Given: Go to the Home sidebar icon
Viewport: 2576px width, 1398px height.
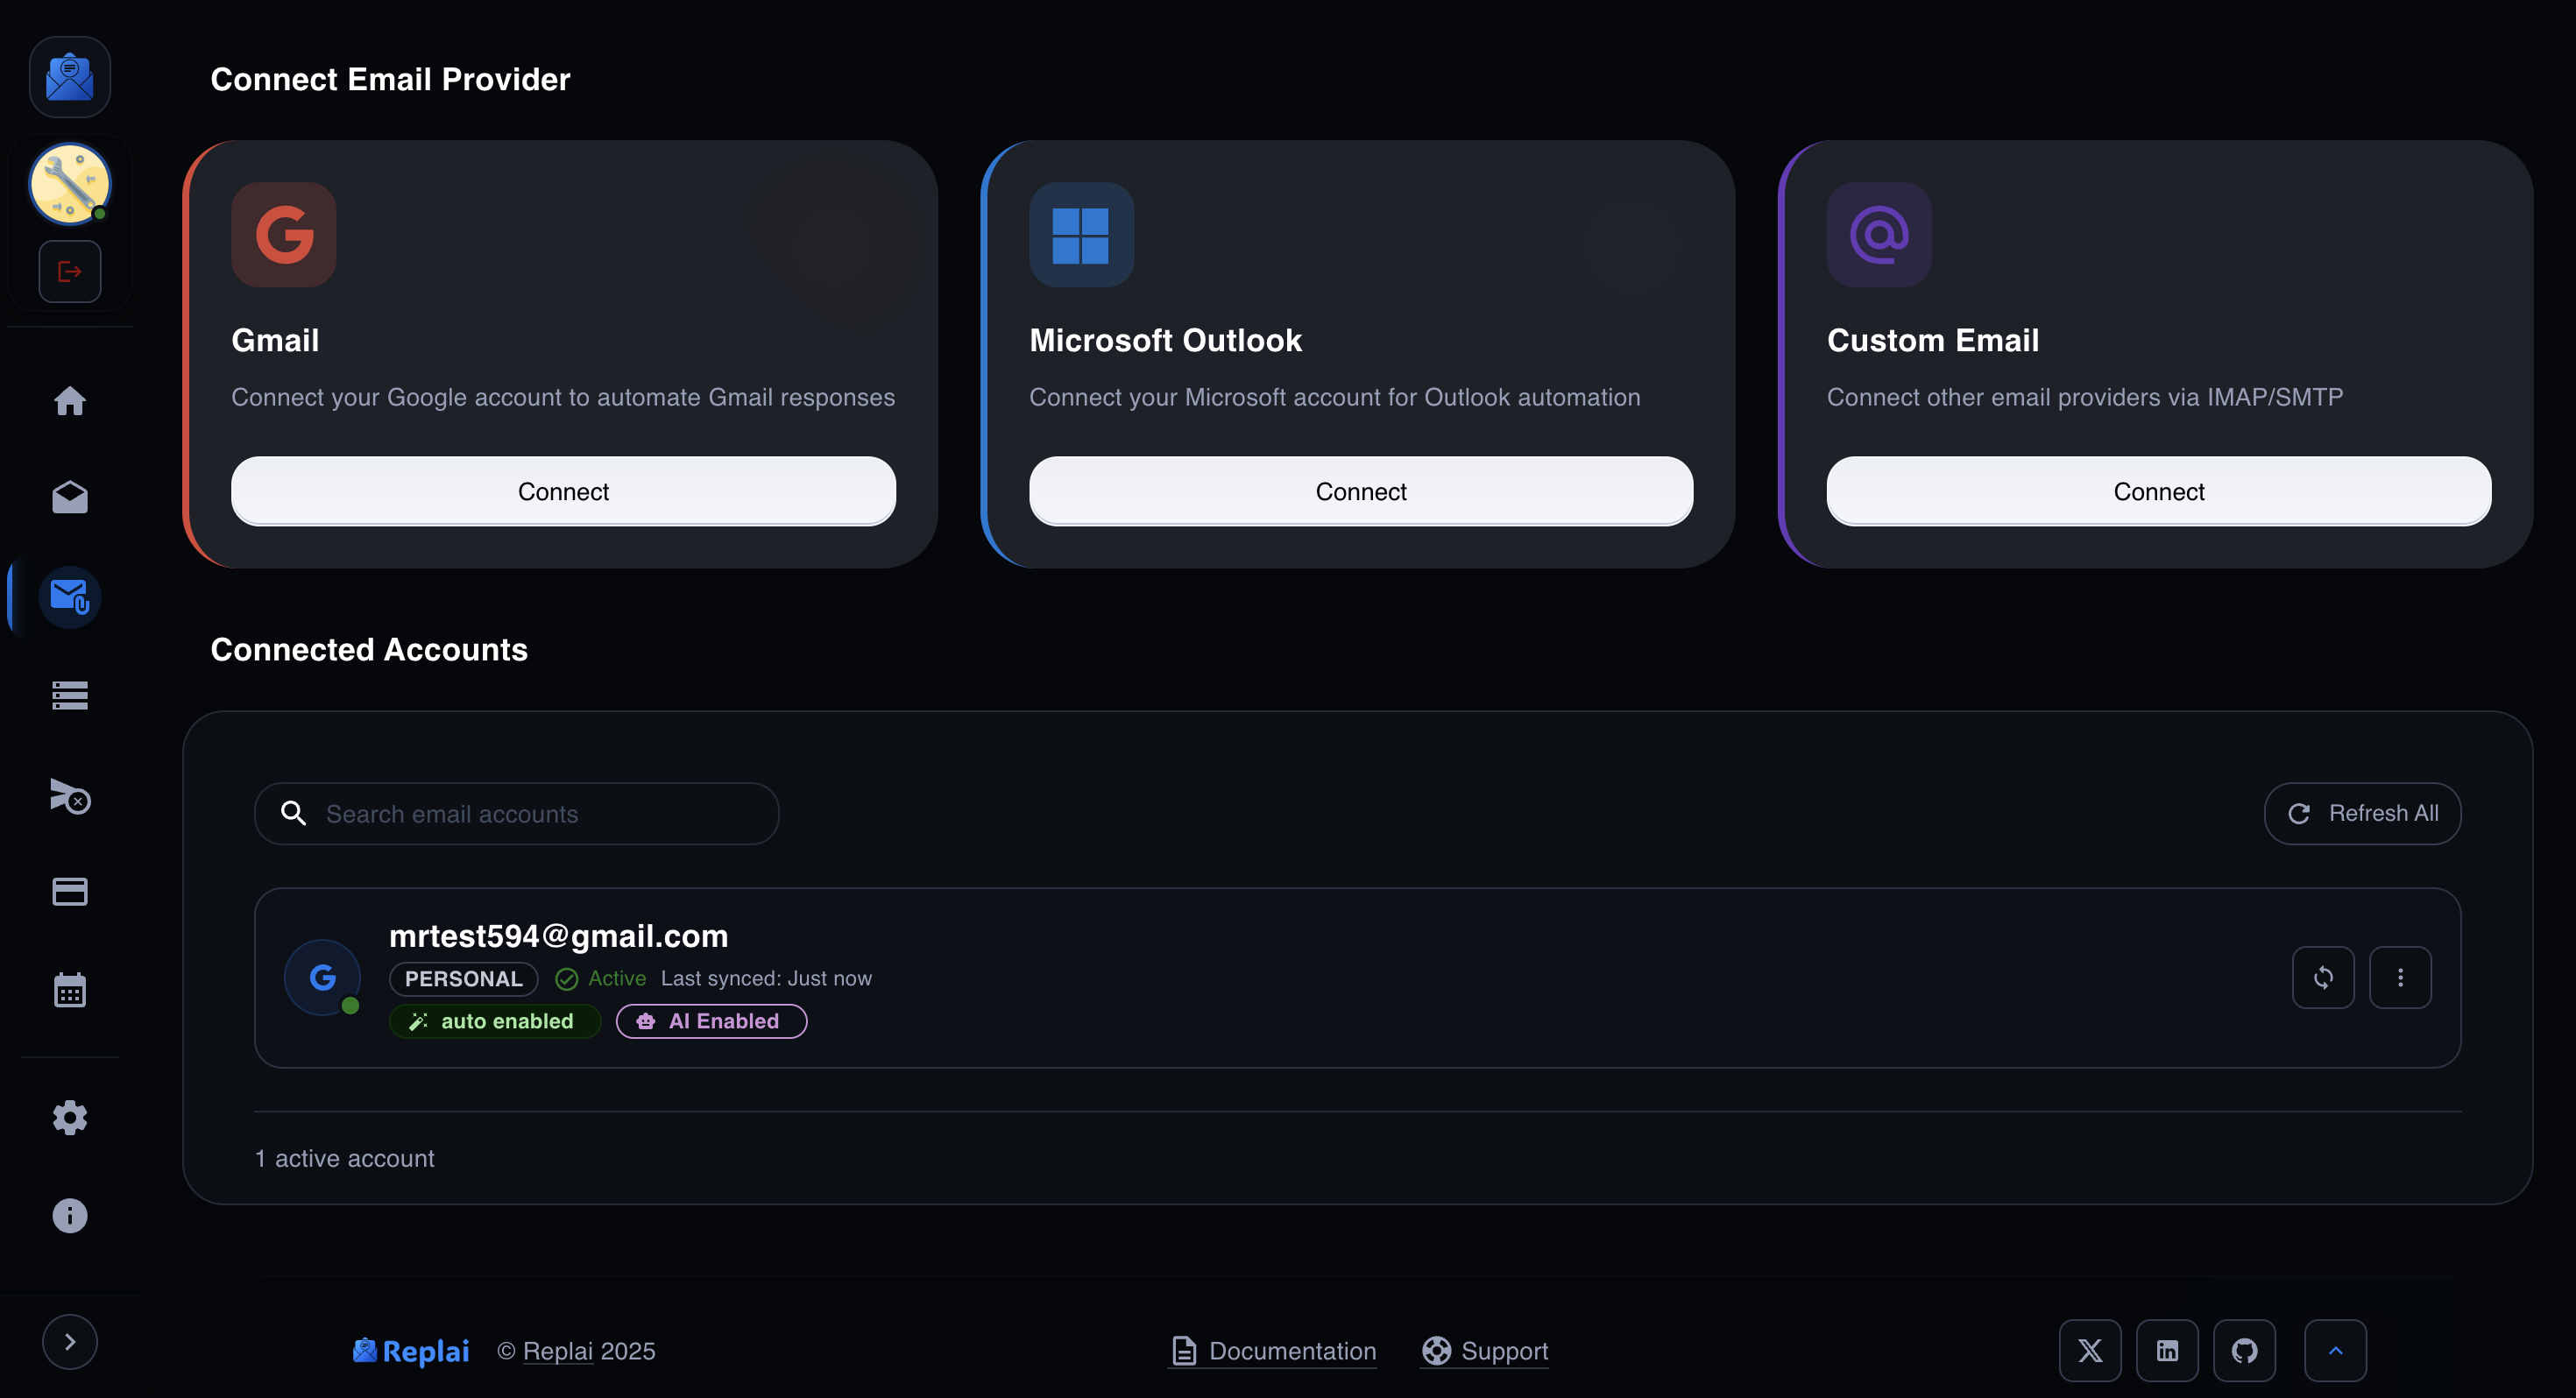Looking at the screenshot, I should (69, 401).
